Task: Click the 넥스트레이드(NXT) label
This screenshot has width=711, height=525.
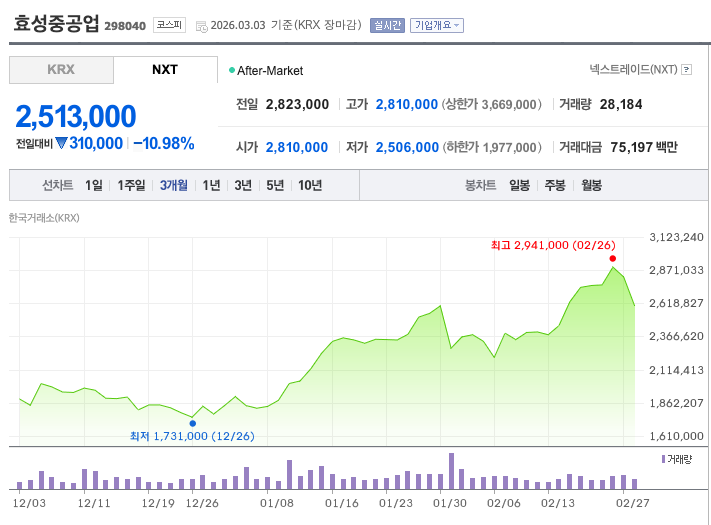Action: tap(633, 69)
